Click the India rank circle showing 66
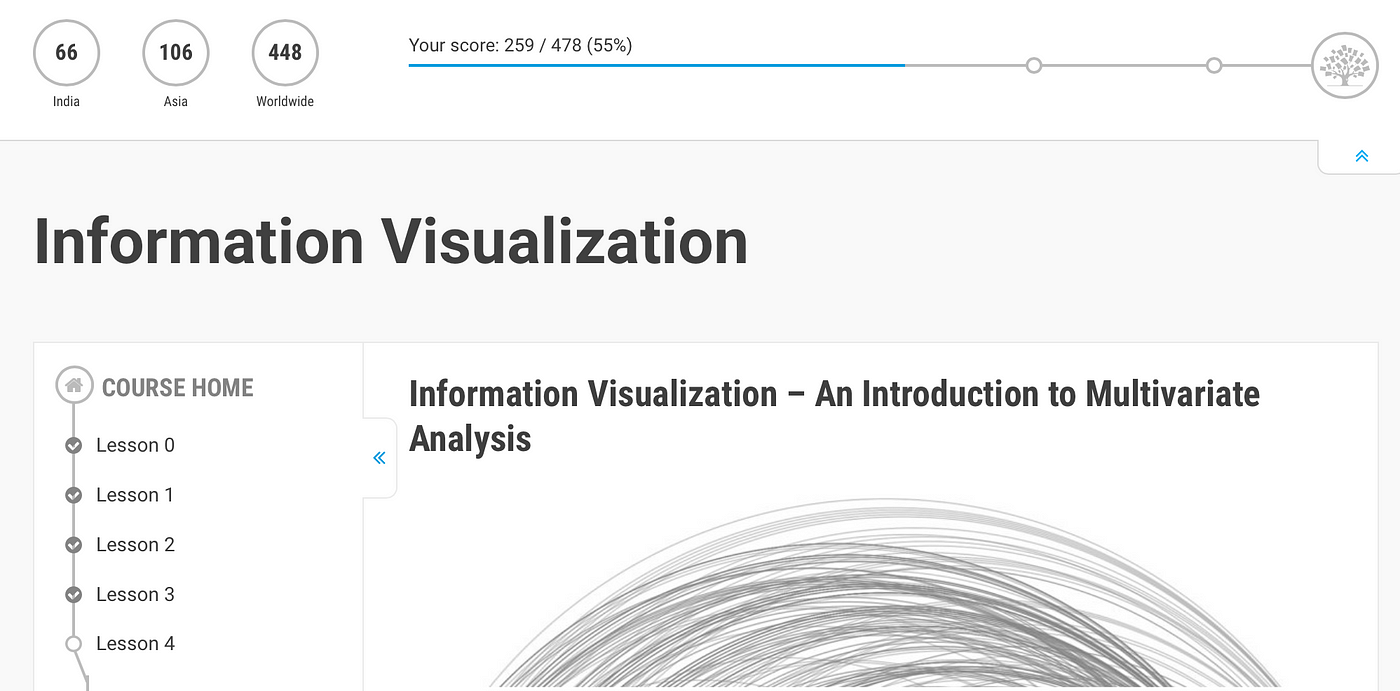Screen dimensions: 1400x691 point(66,52)
